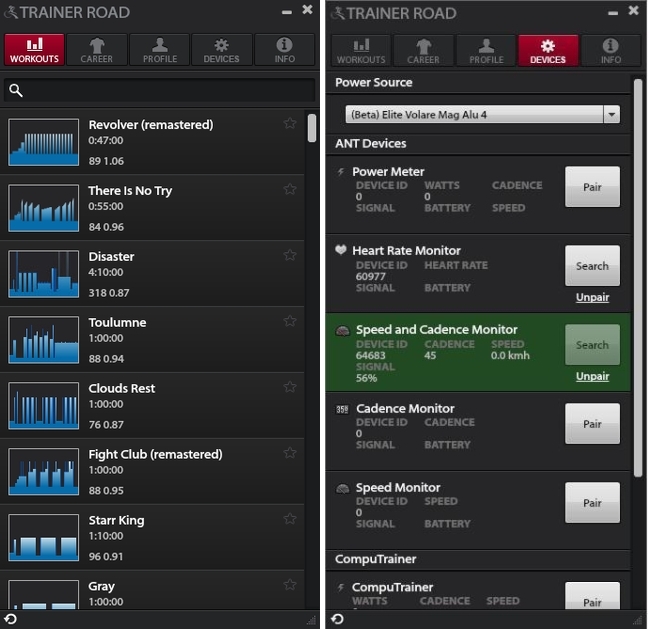
Task: Select the Gray workout title
Action: click(101, 586)
